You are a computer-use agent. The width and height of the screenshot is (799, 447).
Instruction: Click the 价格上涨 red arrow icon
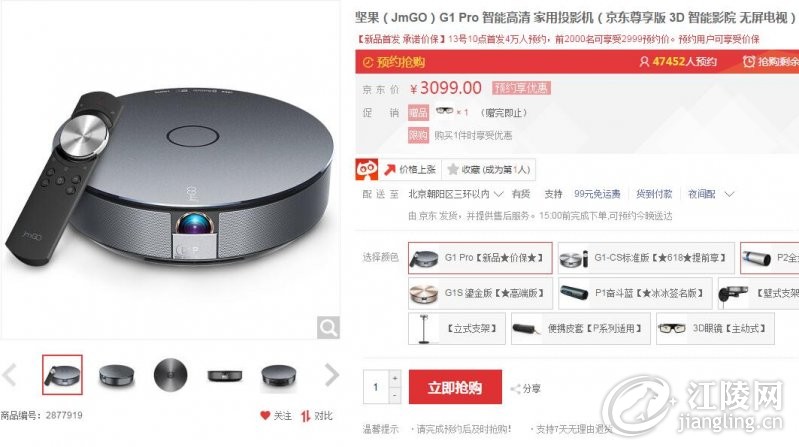[x=390, y=170]
